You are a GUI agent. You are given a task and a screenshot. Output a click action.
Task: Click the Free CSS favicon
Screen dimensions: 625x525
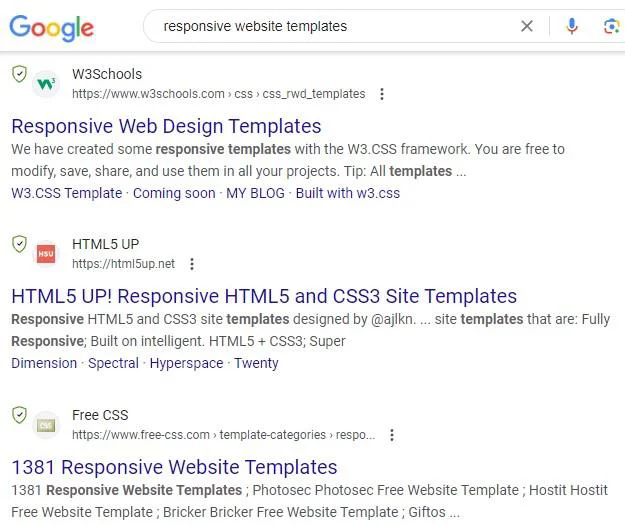tap(46, 425)
